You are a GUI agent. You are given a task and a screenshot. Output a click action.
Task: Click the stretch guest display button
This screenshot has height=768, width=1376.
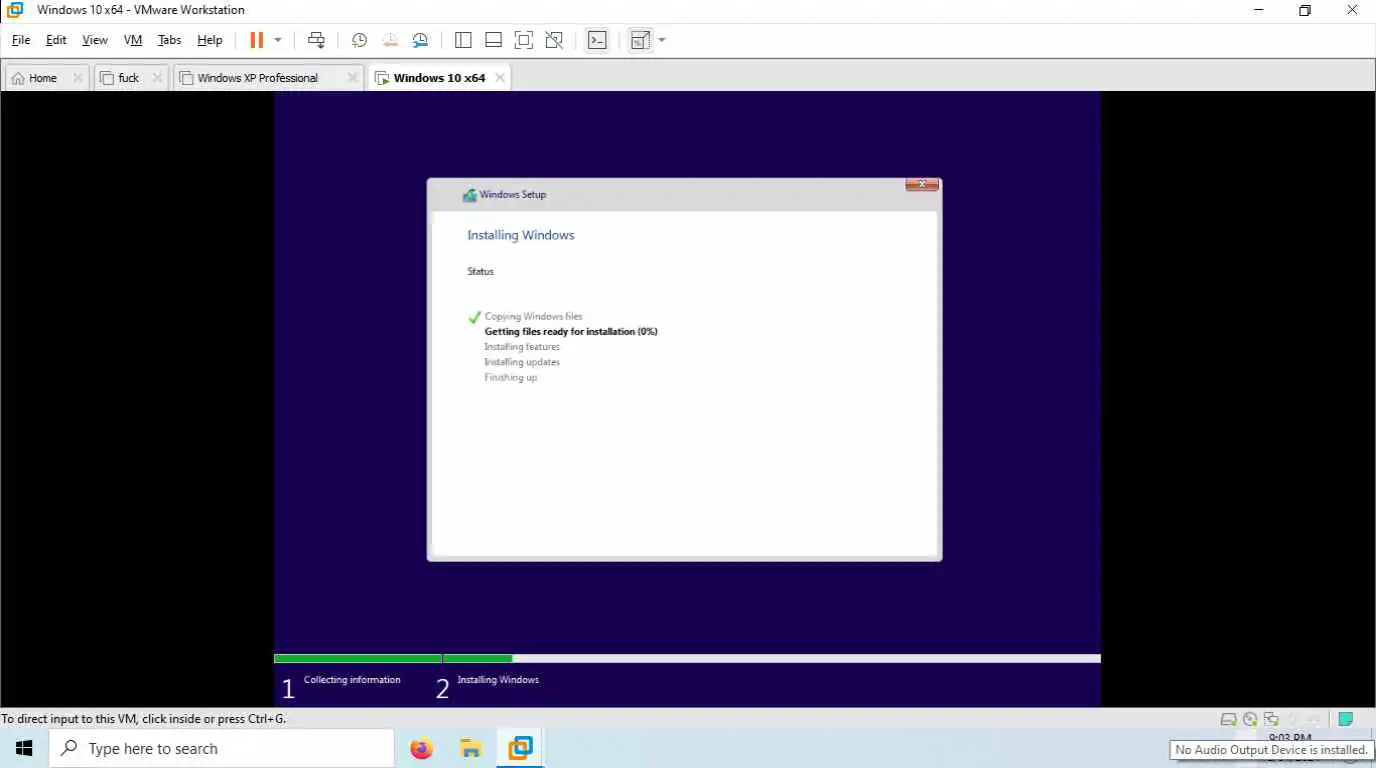coord(640,40)
